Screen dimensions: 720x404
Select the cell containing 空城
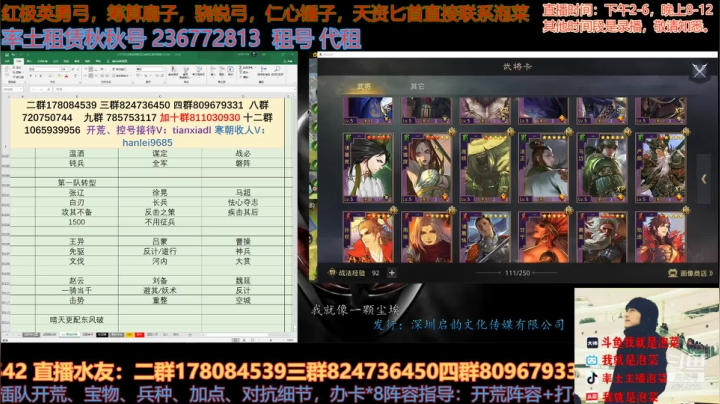242,300
